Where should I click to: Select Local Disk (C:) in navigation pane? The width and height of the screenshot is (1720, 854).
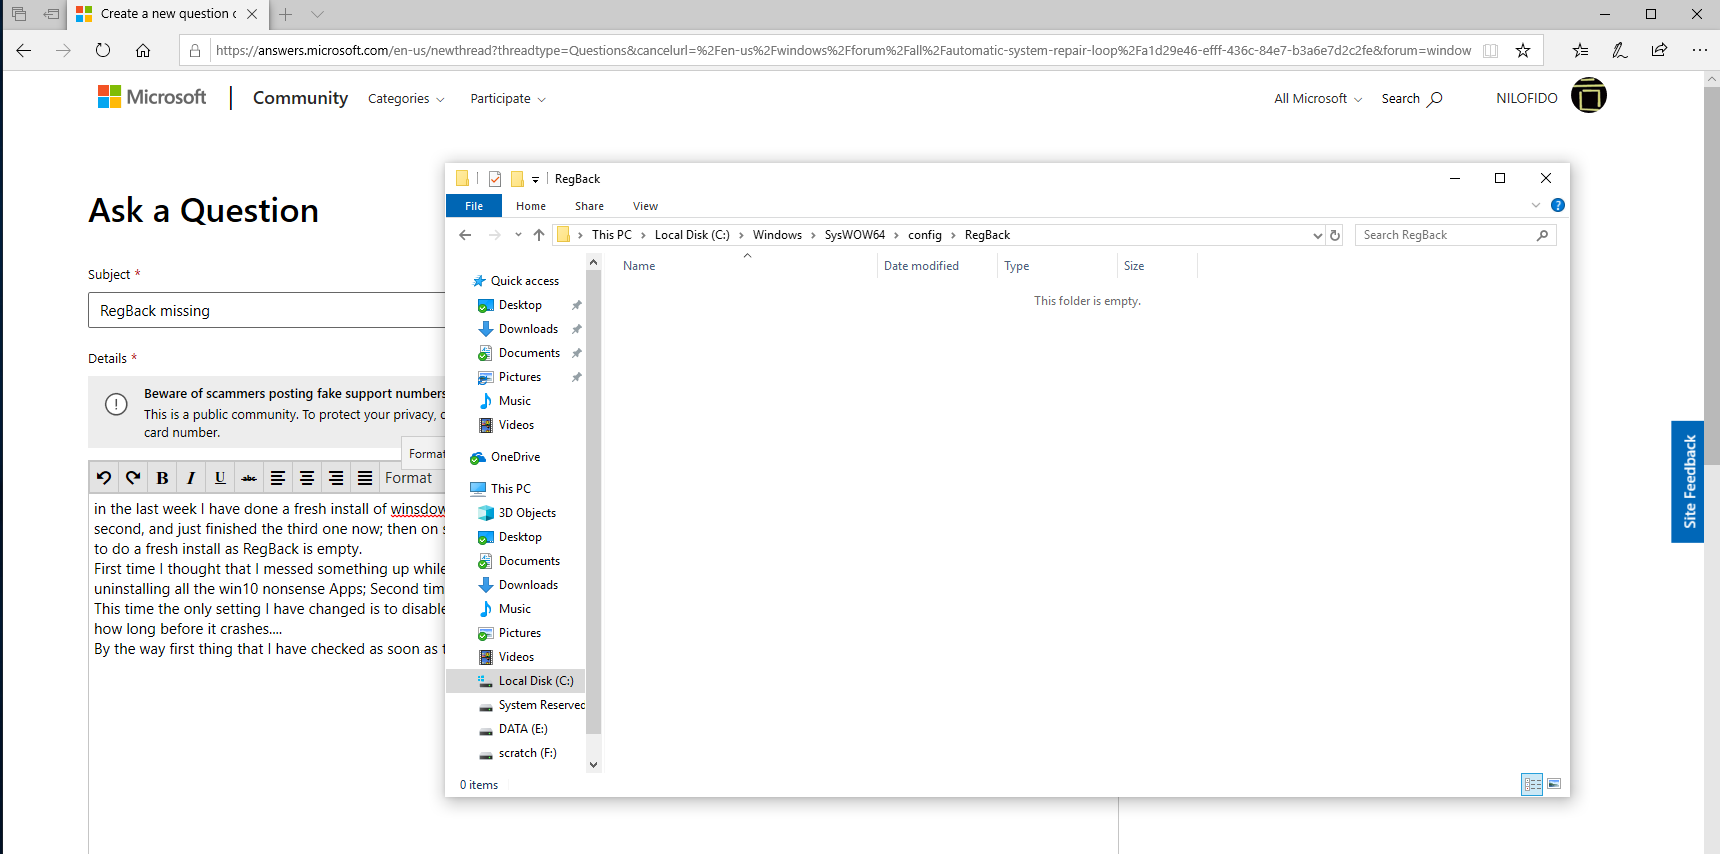pos(516,681)
